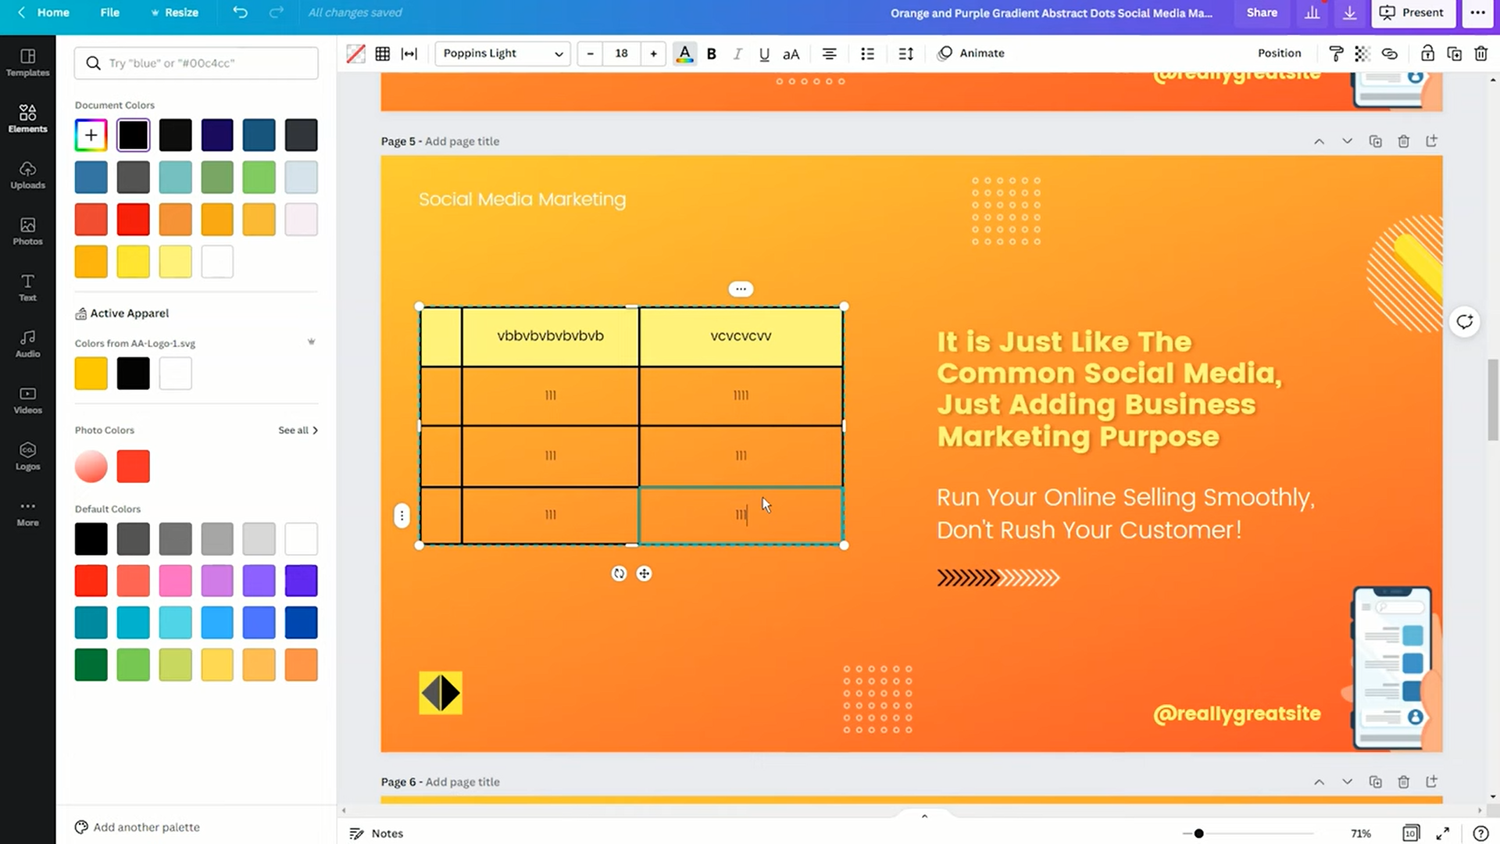Adjust transparency of the selected table
This screenshot has width=1500, height=844.
click(1362, 53)
